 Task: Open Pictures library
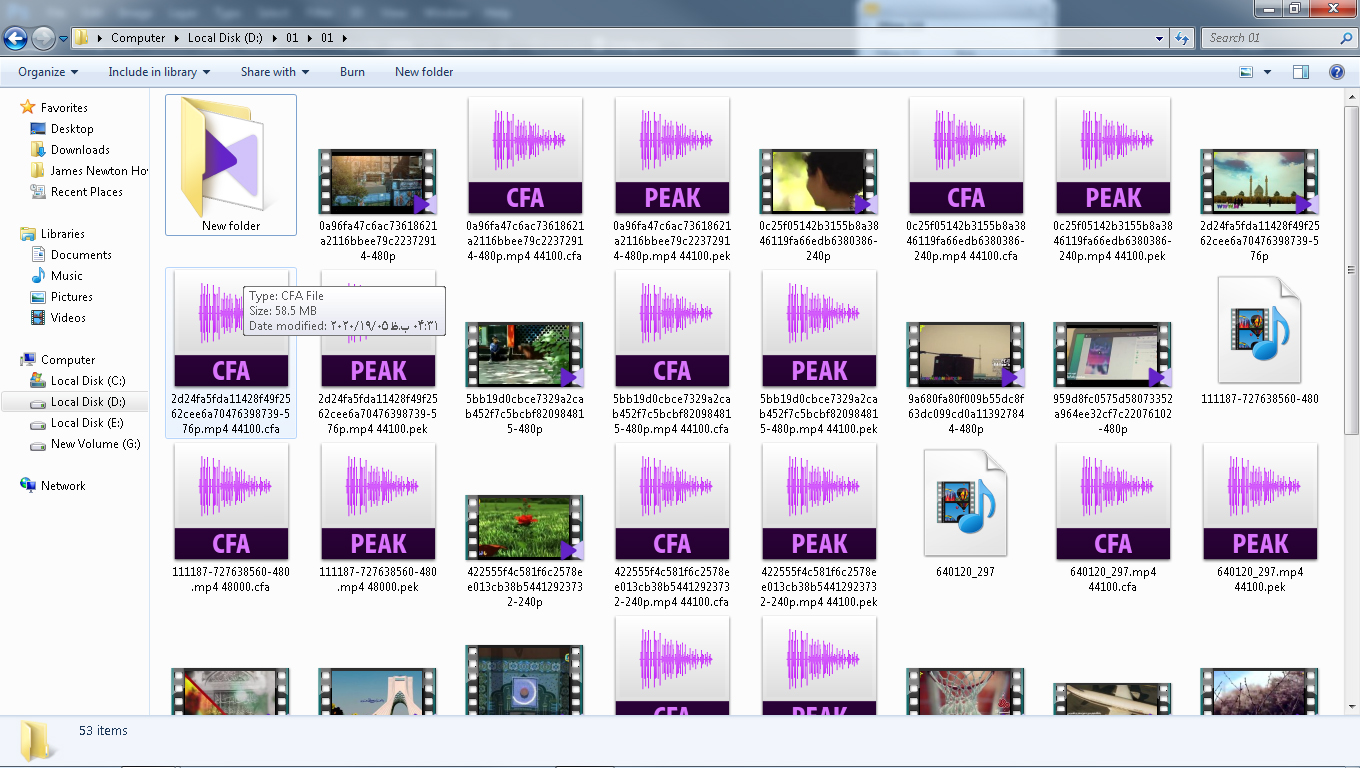pos(72,297)
